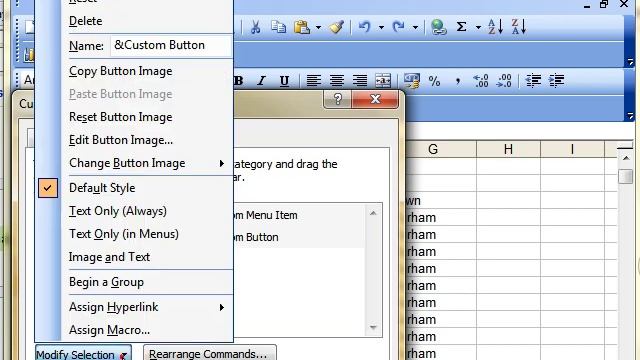Click the Percent Style icon
The height and width of the screenshot is (360, 640).
pos(434,81)
